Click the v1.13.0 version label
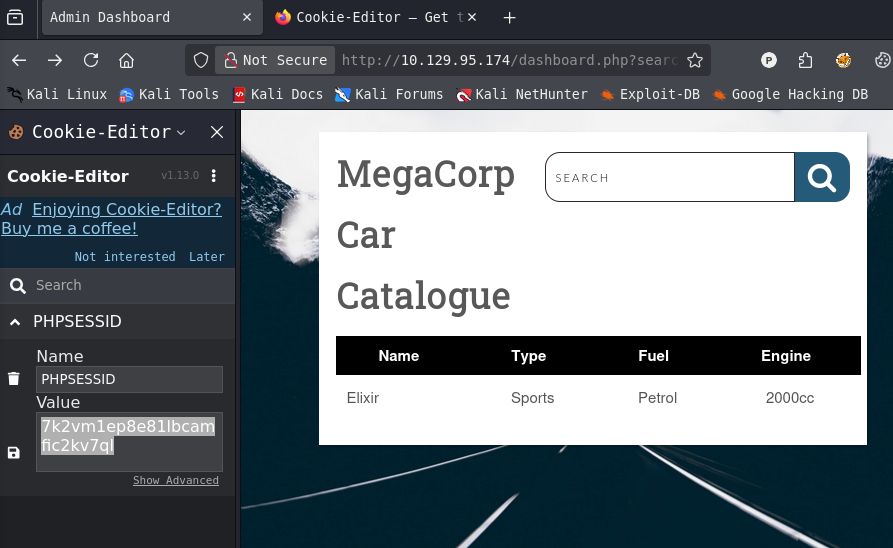Image resolution: width=893 pixels, height=548 pixels. pos(180,175)
